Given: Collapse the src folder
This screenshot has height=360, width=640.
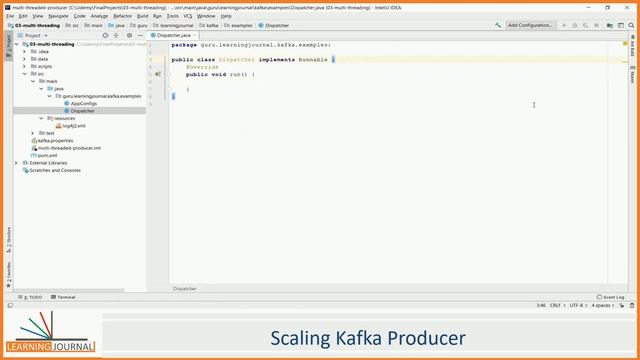Looking at the screenshot, I should click(x=24, y=74).
